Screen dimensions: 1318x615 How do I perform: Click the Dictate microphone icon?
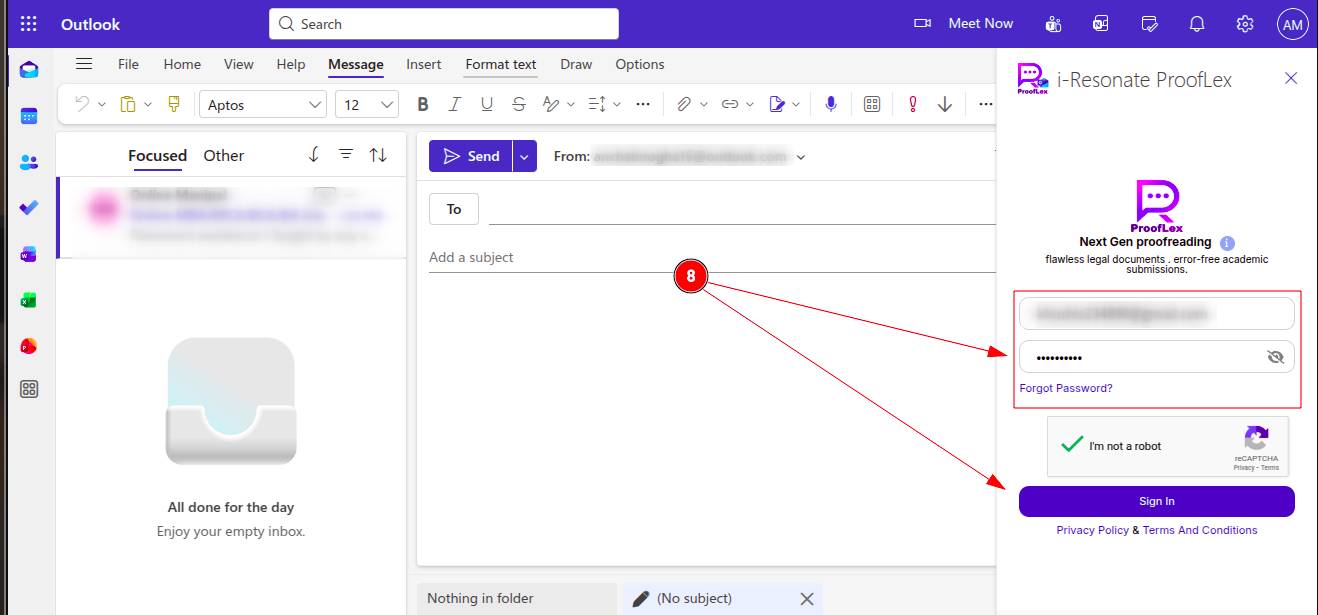(830, 104)
